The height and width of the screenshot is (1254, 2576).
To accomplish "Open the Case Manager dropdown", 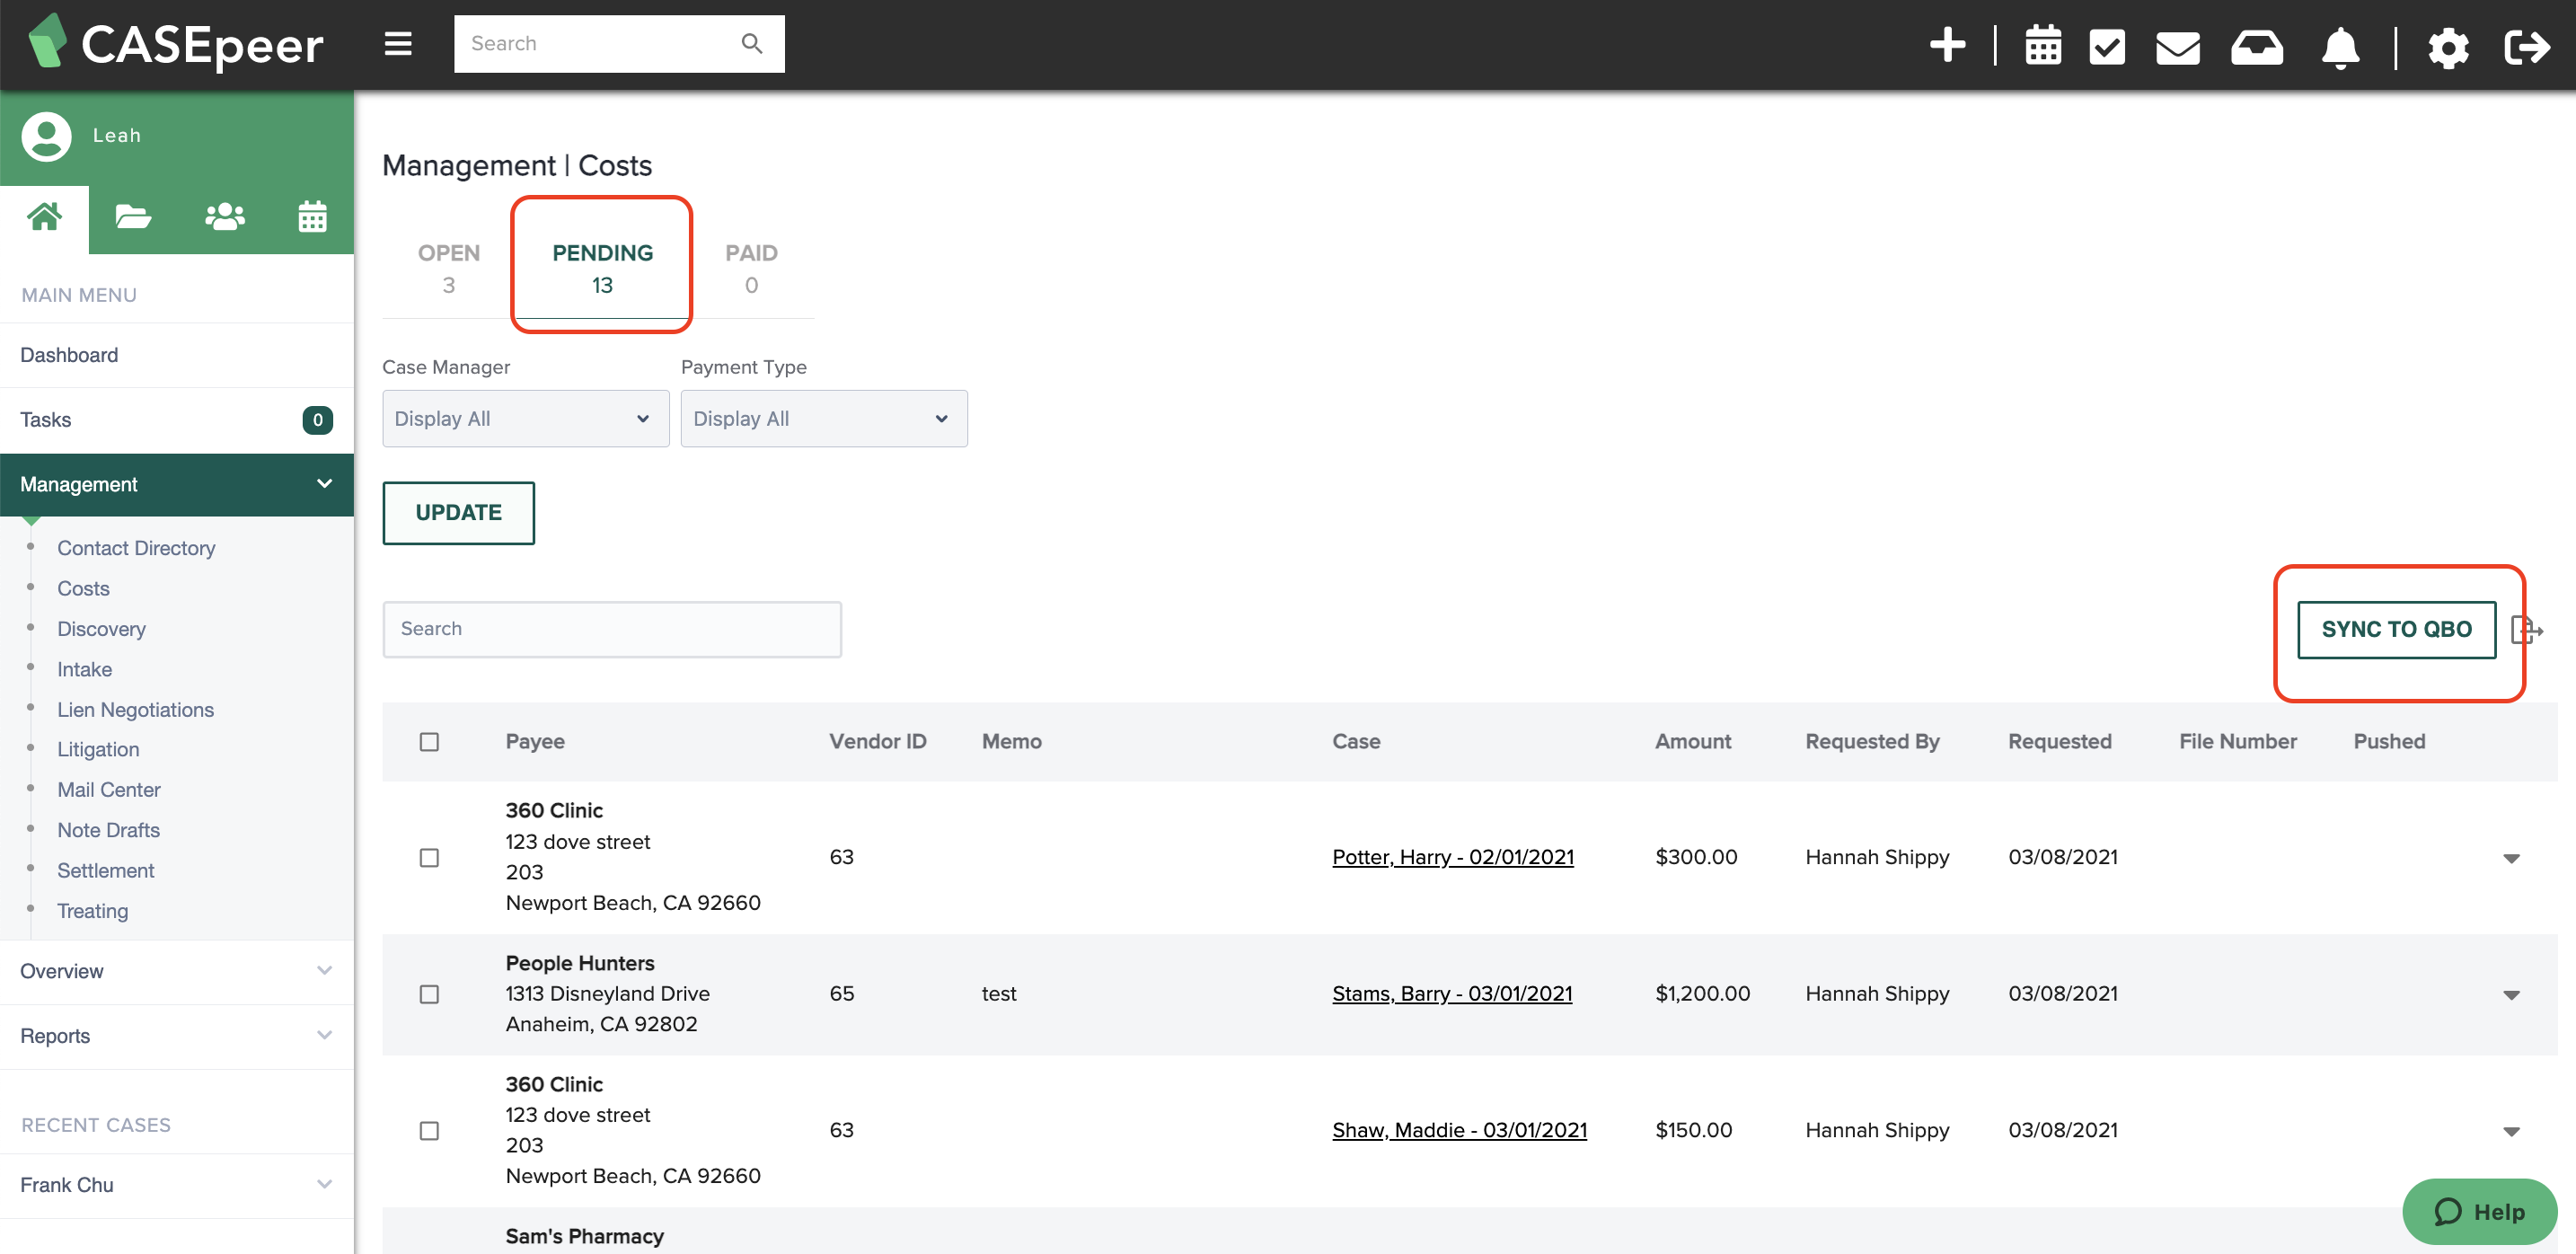I will click(x=524, y=418).
